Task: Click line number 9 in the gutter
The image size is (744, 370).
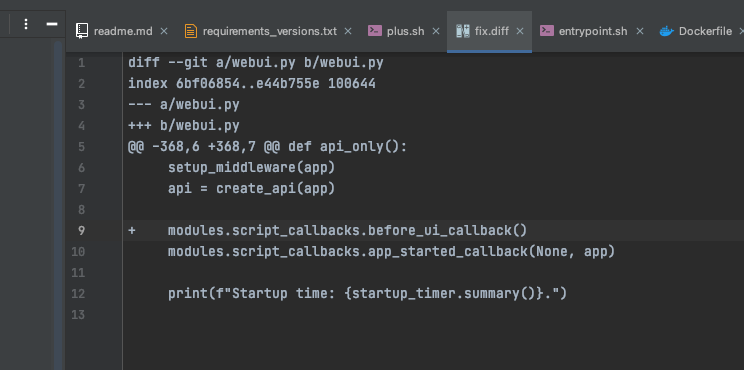Action: pyautogui.click(x=81, y=231)
